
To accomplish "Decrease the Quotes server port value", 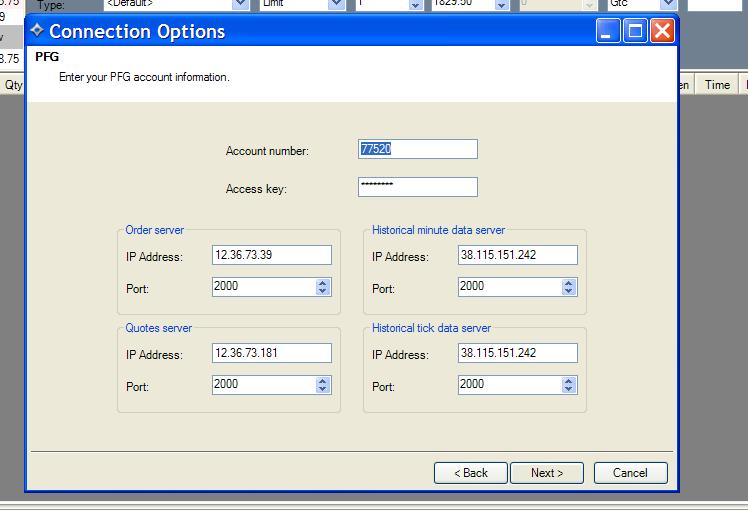I will 323,388.
